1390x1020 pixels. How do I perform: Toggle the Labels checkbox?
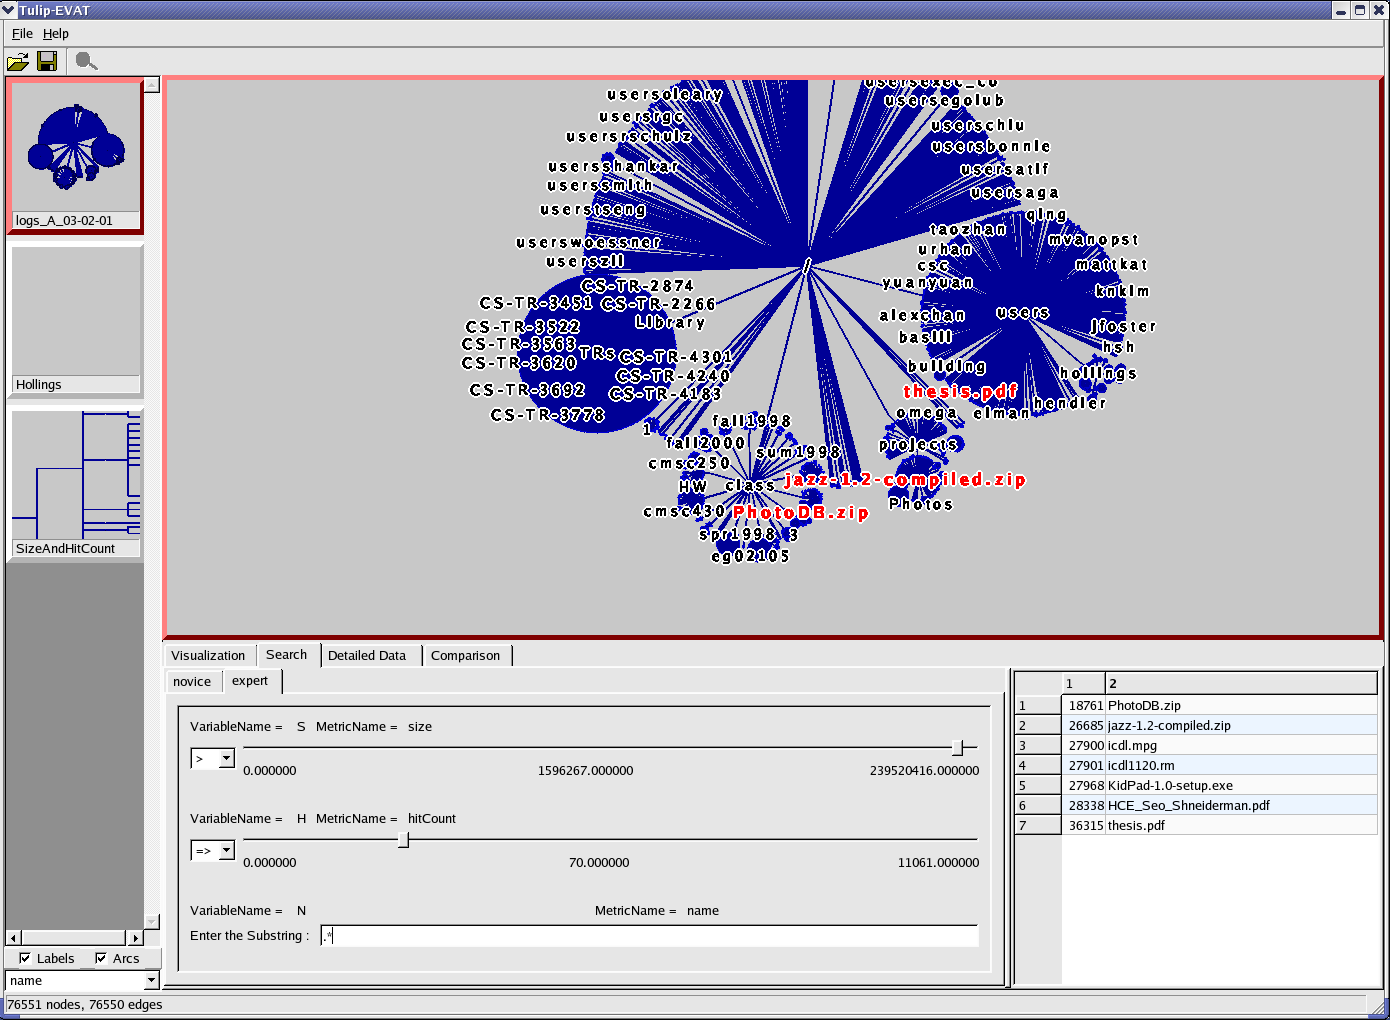click(25, 958)
